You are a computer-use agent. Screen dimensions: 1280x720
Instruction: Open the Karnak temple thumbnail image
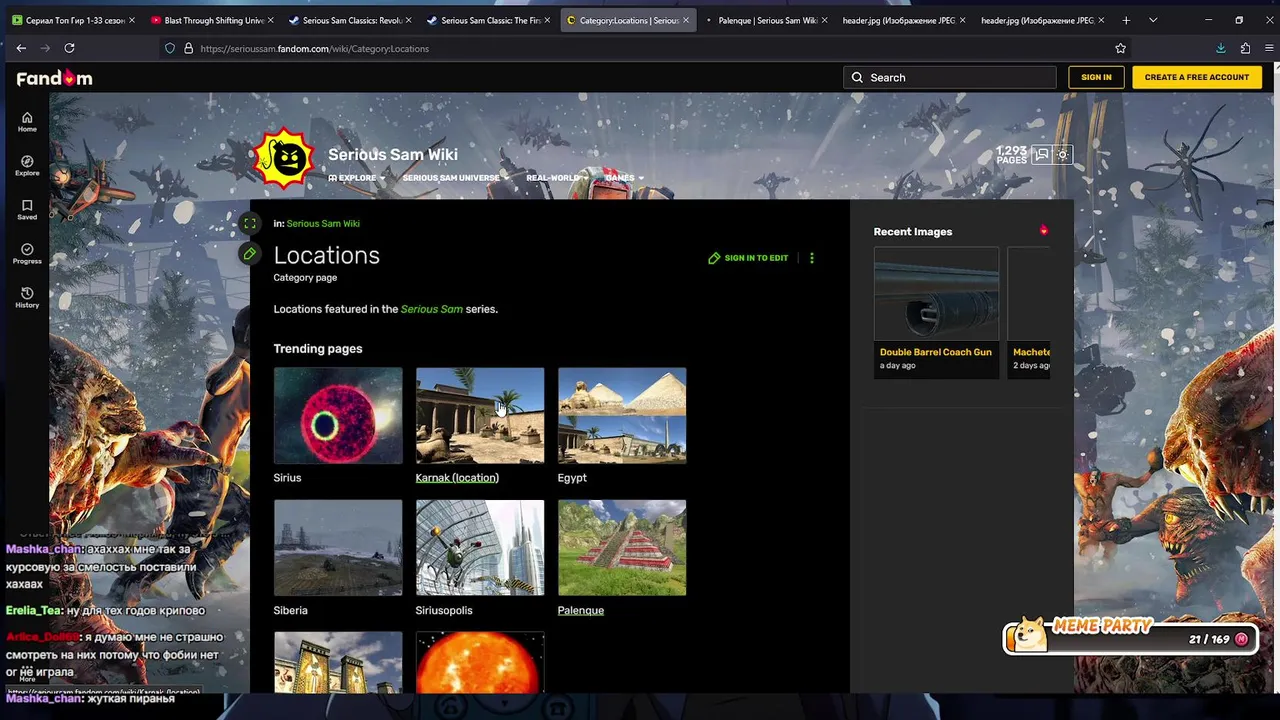coord(480,415)
